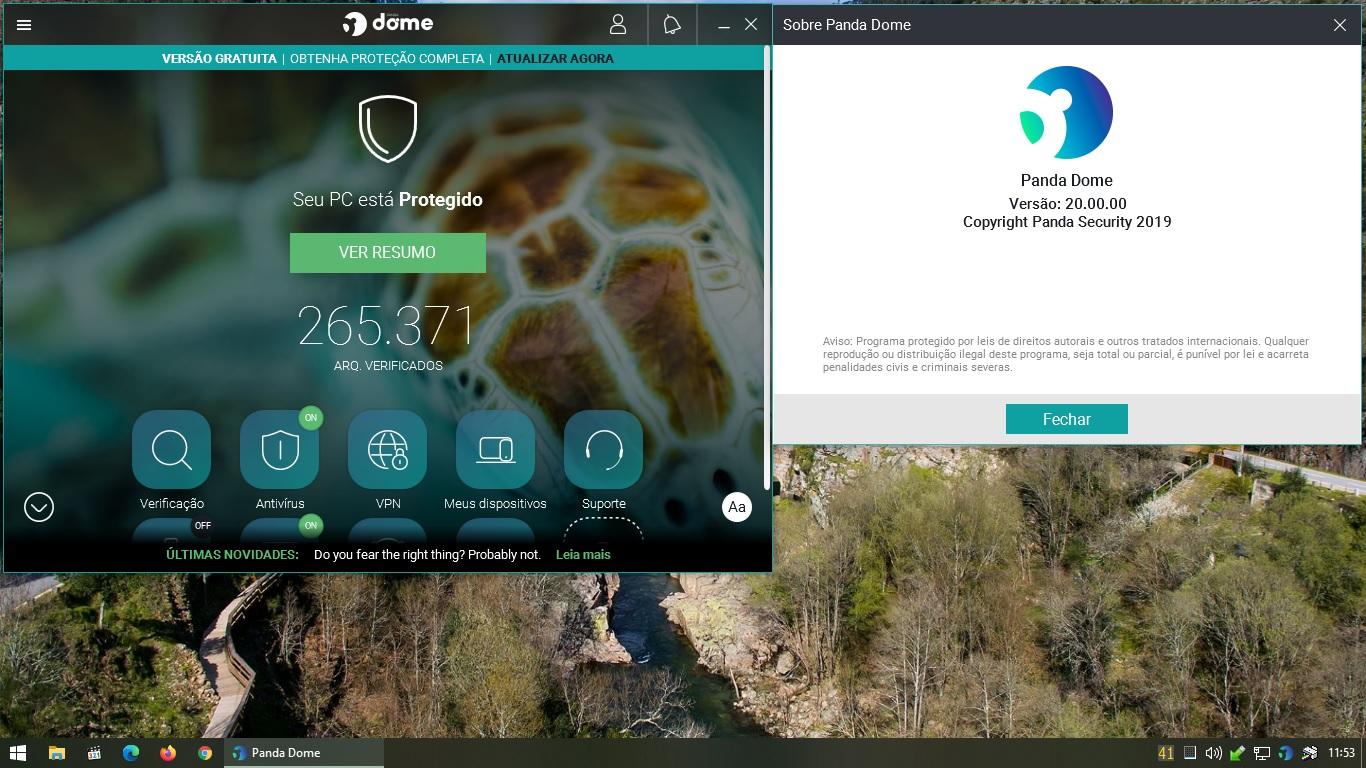Click the 'Do you fear the right thing?' headline
The image size is (1366, 768).
427,554
